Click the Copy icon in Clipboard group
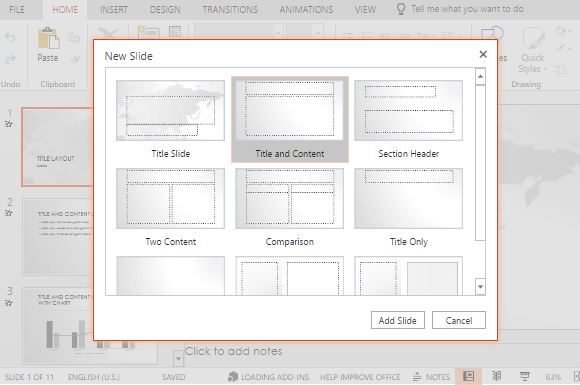This screenshot has height=385, width=580. coord(74,38)
